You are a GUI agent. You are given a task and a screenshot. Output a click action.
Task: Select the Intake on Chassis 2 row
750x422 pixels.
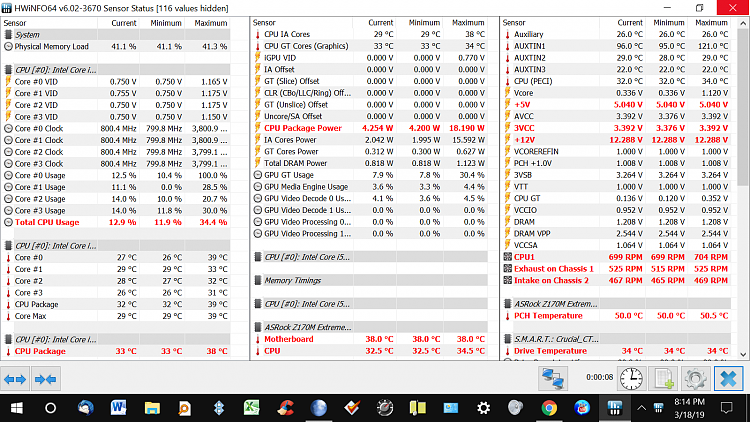click(x=617, y=280)
